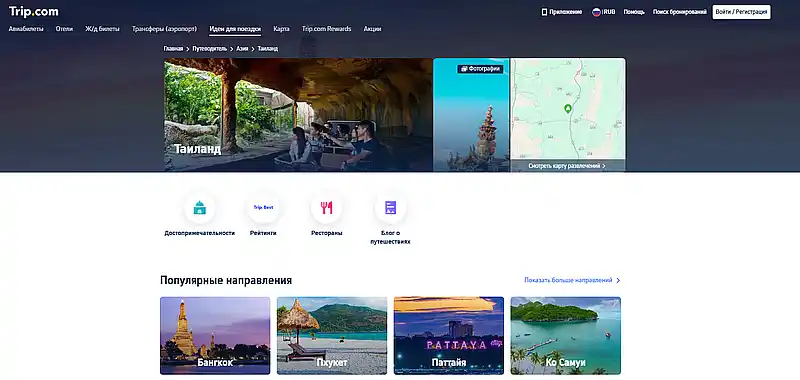Click Главная breadcrumb link
Image resolution: width=800 pixels, height=380 pixels.
[x=173, y=49]
